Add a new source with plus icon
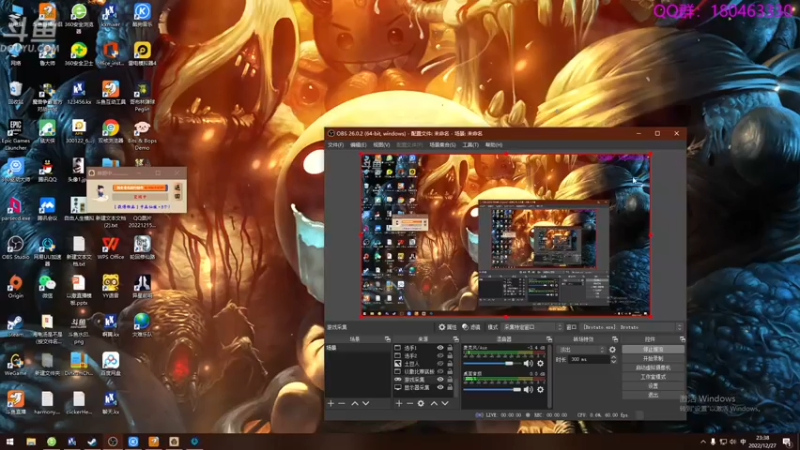Image resolution: width=800 pixels, height=450 pixels. click(x=399, y=404)
